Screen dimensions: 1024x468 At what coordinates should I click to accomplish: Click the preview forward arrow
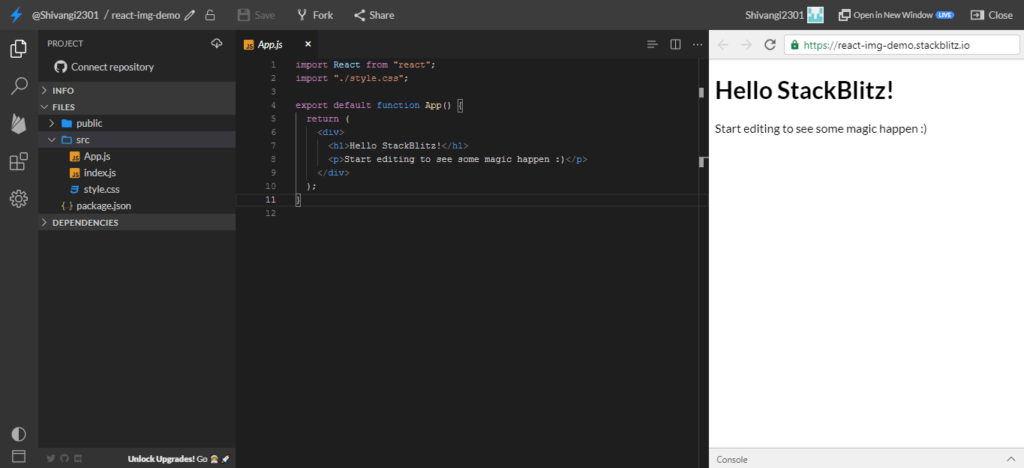point(746,44)
